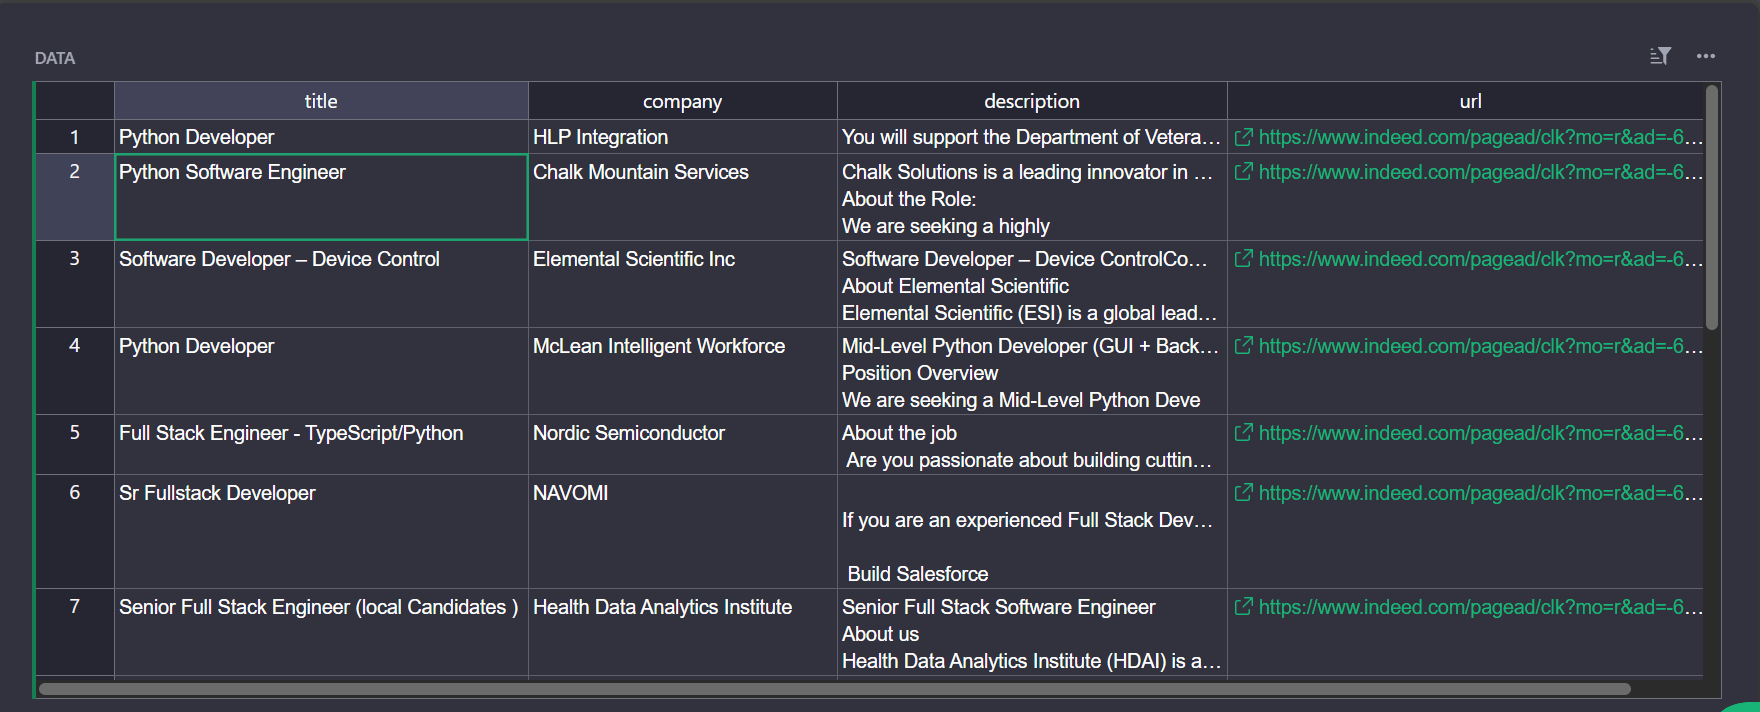This screenshot has height=712, width=1760.
Task: Select the 'McLean Intelligent Workforce' company cell
Action: [682, 371]
